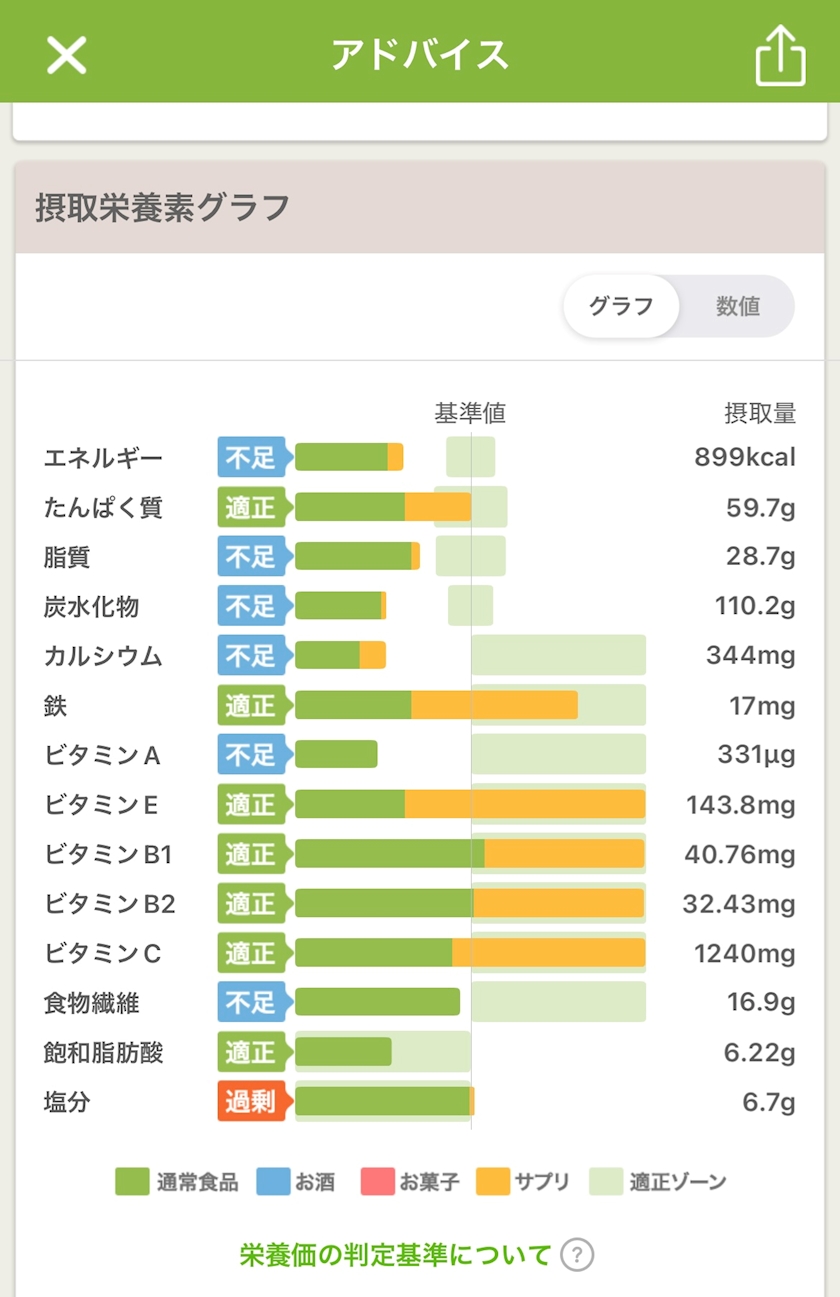Tap the 不足 badge next to エネルギー
Image resolution: width=840 pixels, height=1297 pixels.
point(251,458)
